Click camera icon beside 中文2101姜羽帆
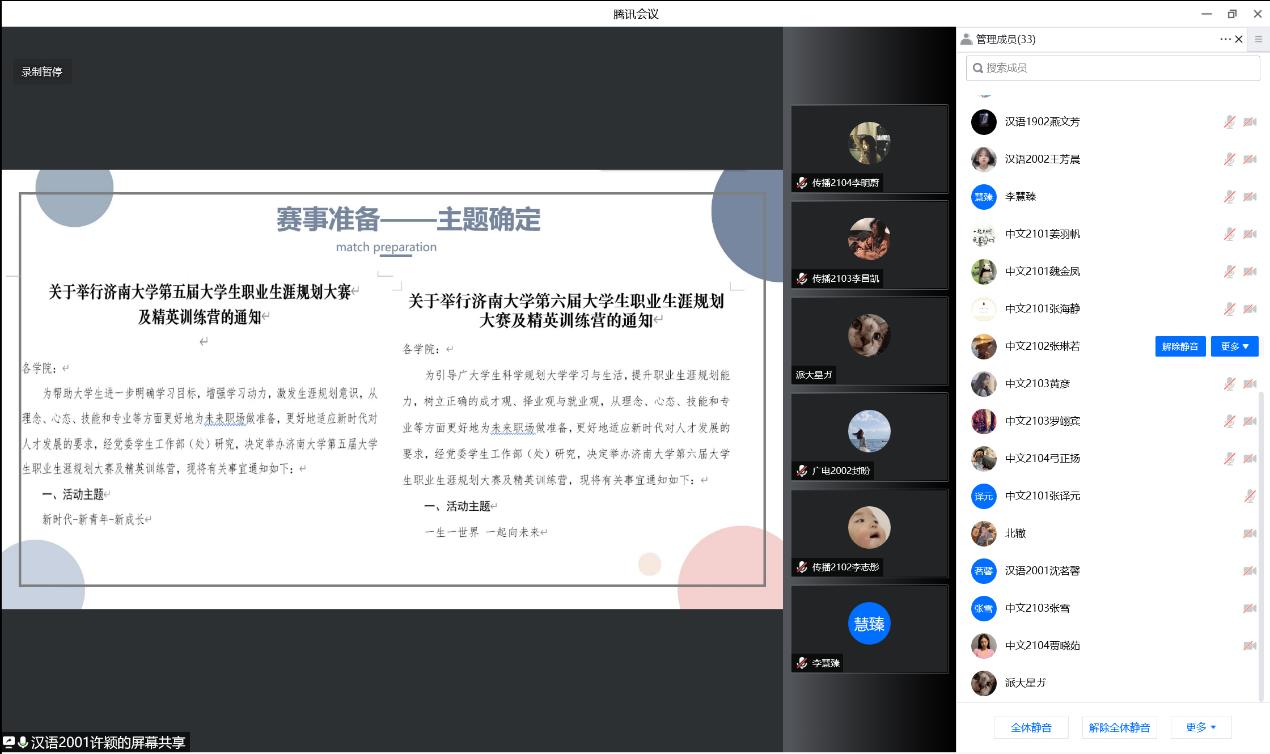Viewport: 1270px width, 754px height. click(1249, 234)
